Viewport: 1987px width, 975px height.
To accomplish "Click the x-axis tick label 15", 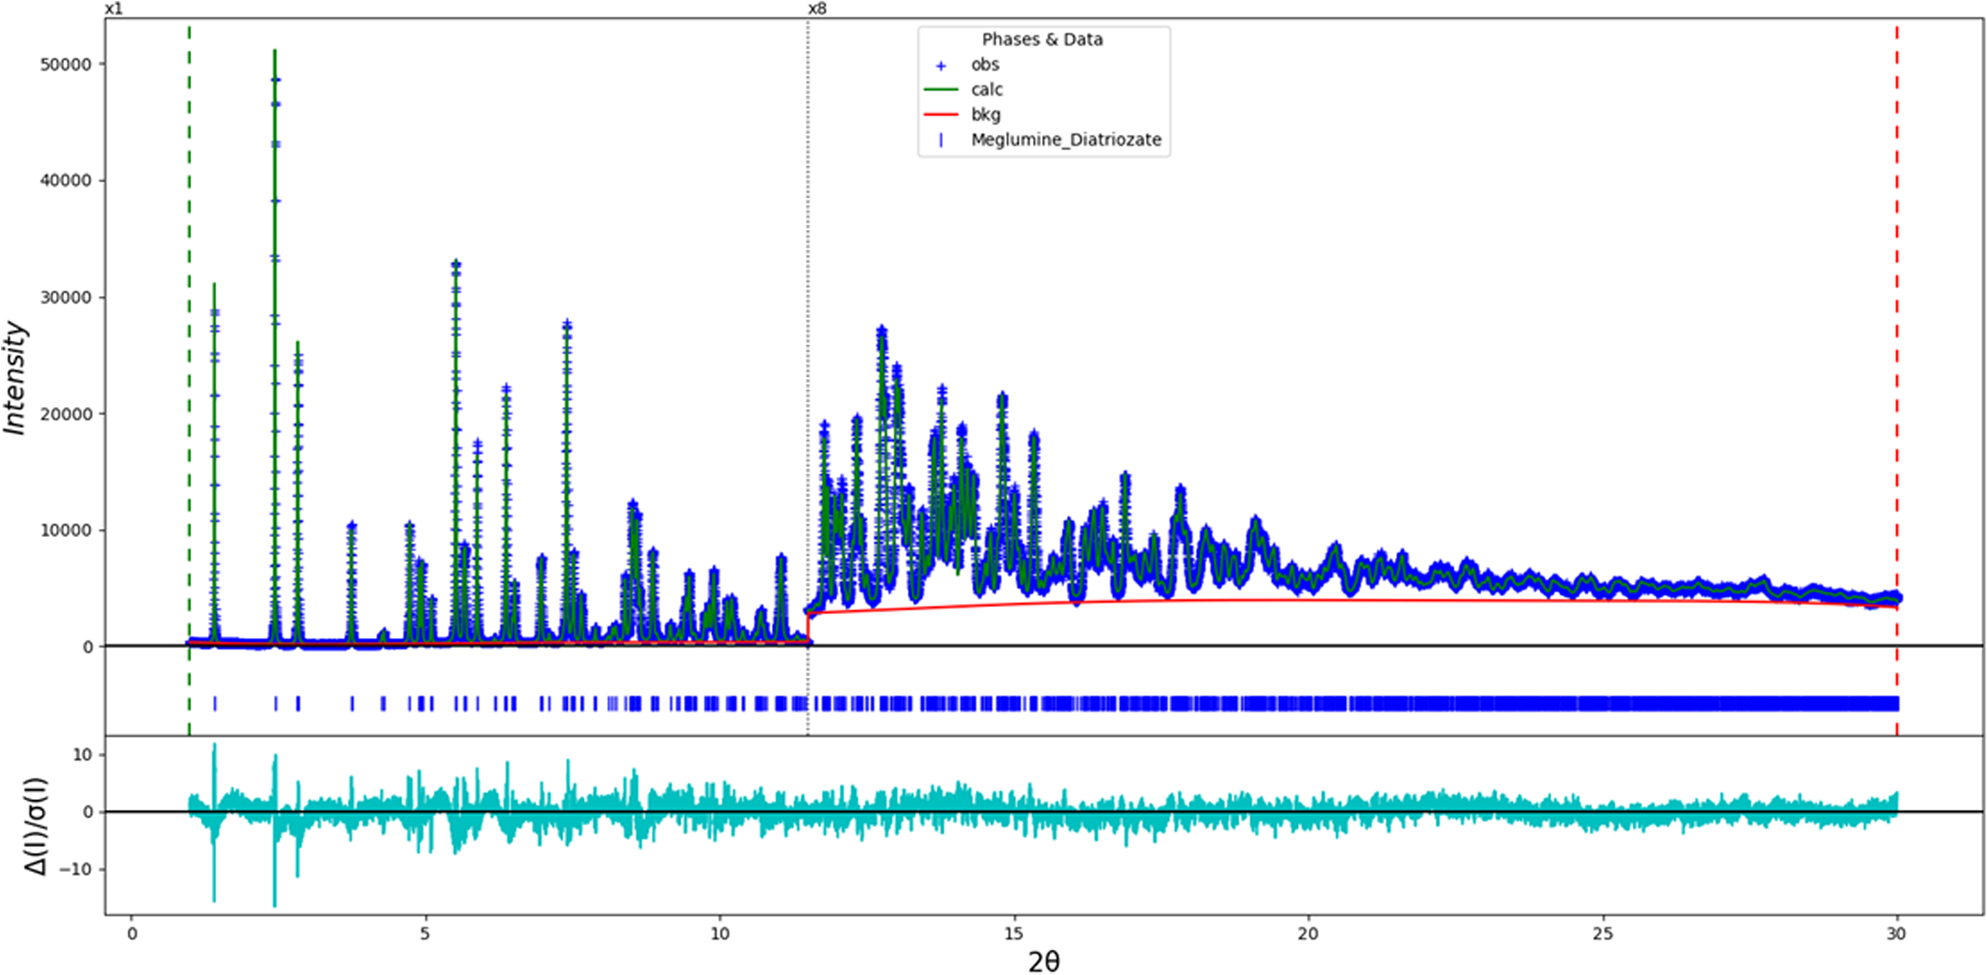I will coord(1014,934).
